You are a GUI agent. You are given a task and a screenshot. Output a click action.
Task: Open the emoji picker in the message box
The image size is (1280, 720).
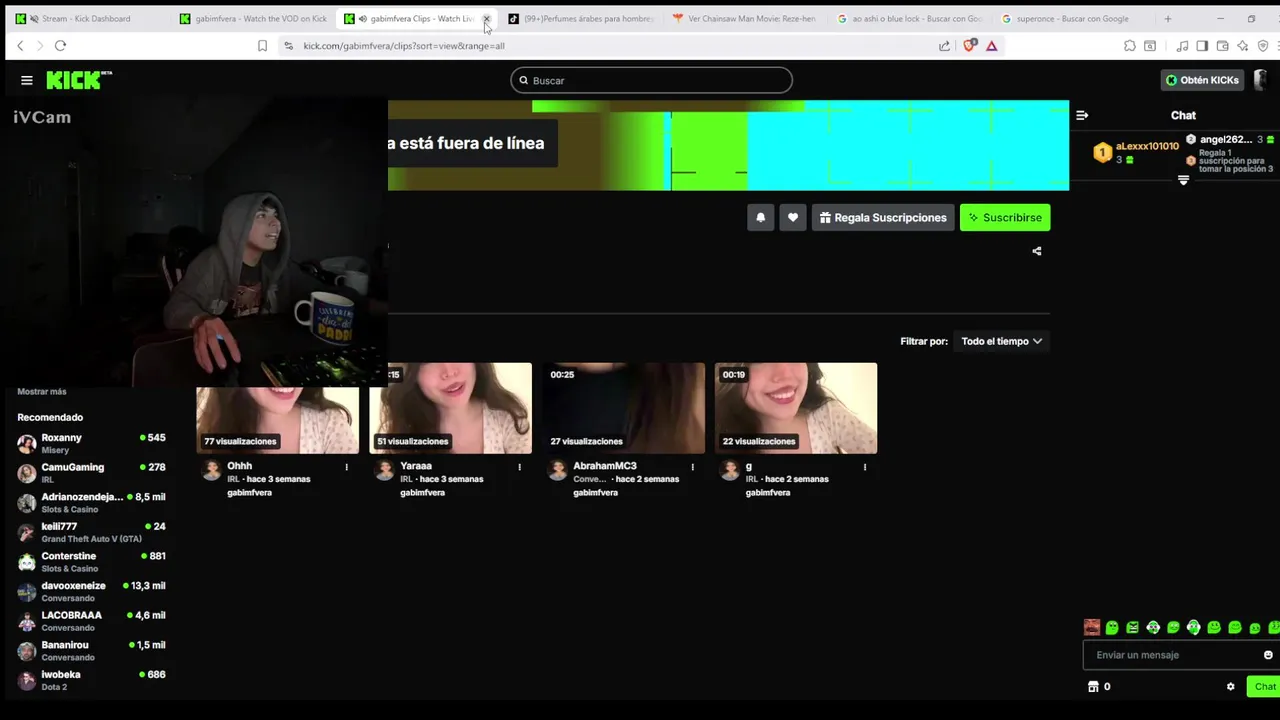point(1268,655)
